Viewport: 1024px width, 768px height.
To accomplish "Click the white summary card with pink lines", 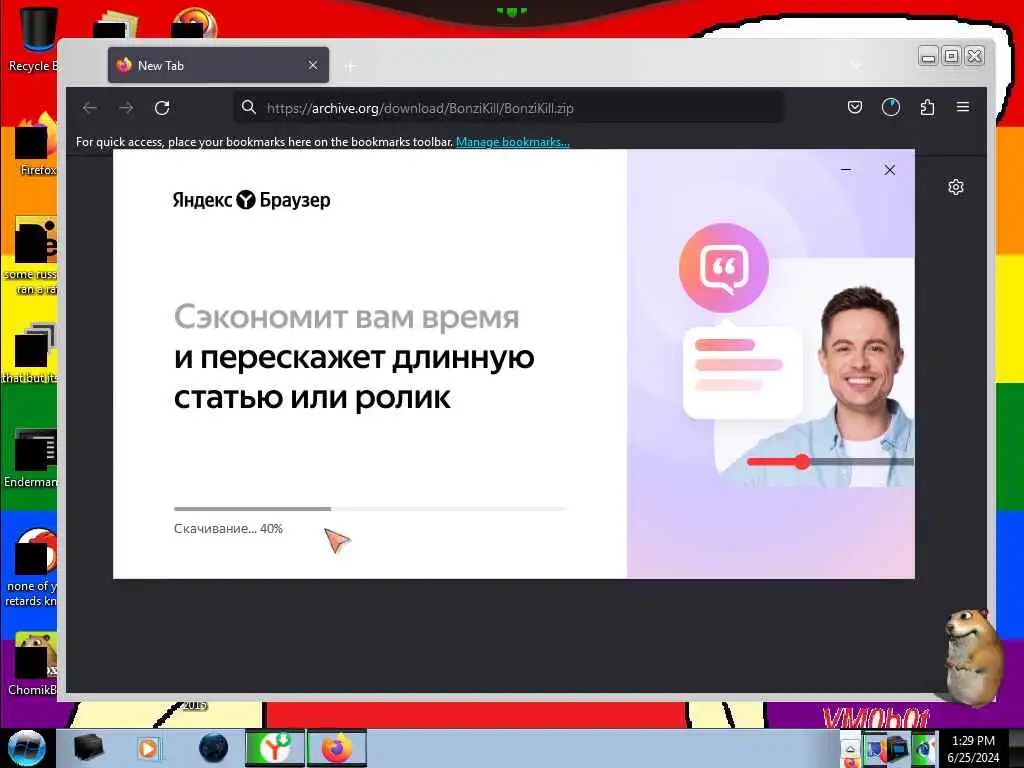I will click(x=743, y=372).
